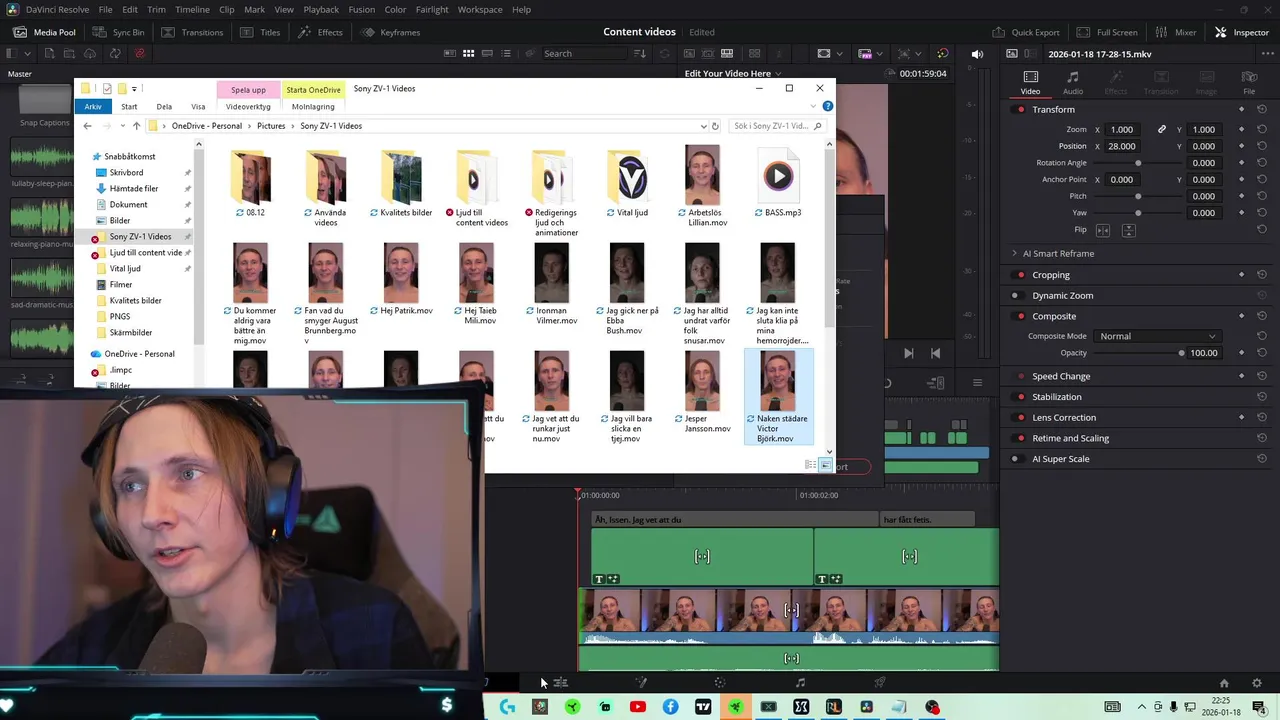Viewport: 1280px width, 720px height.
Task: Open the Sync Bin panel
Action: point(118,32)
